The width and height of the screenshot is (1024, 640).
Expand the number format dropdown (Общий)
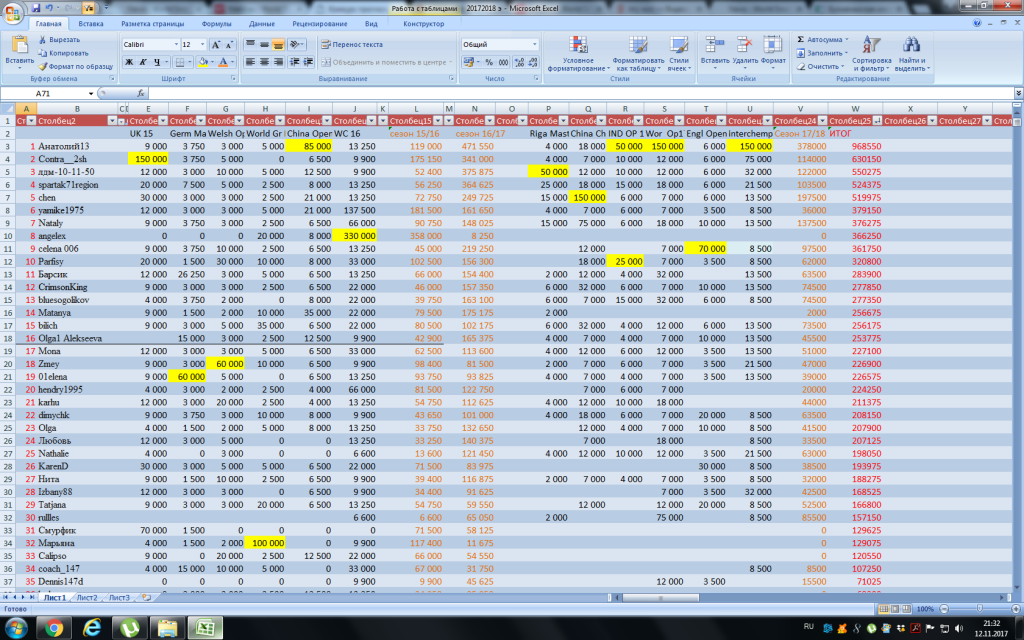[536, 45]
